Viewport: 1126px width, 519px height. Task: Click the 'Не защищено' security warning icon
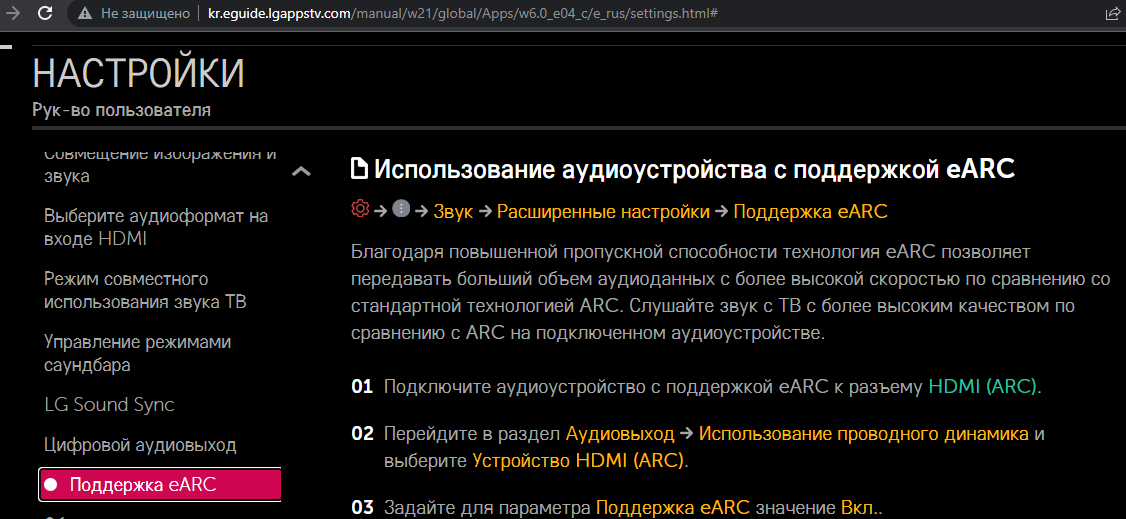pyautogui.click(x=85, y=14)
